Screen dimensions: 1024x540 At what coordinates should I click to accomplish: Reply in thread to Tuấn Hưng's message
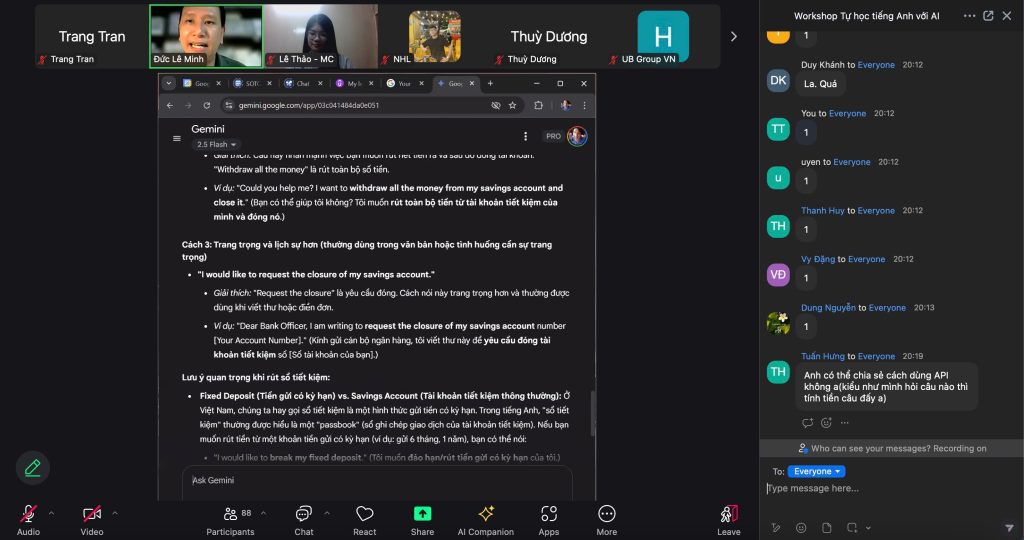(x=807, y=422)
